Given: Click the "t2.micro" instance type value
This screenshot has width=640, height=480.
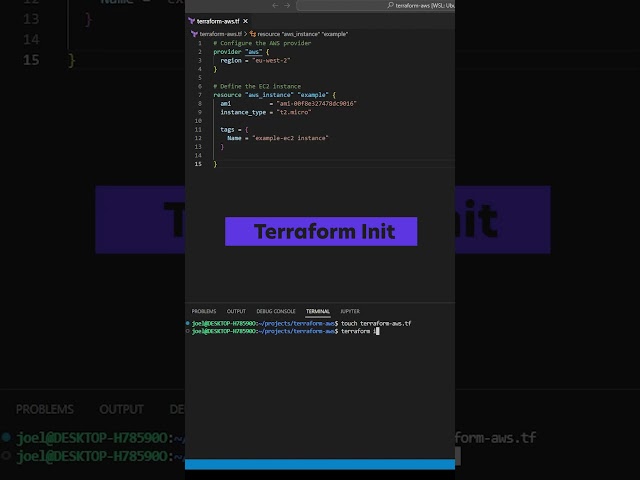Looking at the screenshot, I should click(x=294, y=112).
